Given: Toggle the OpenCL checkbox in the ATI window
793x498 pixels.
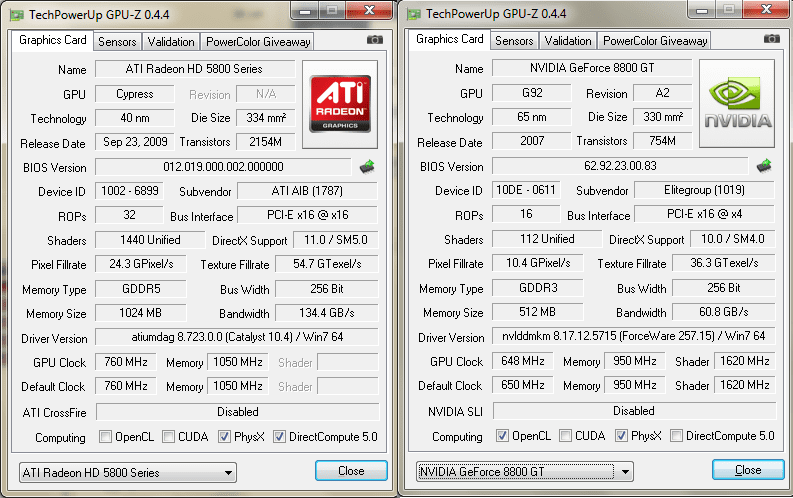Looking at the screenshot, I should [x=105, y=436].
